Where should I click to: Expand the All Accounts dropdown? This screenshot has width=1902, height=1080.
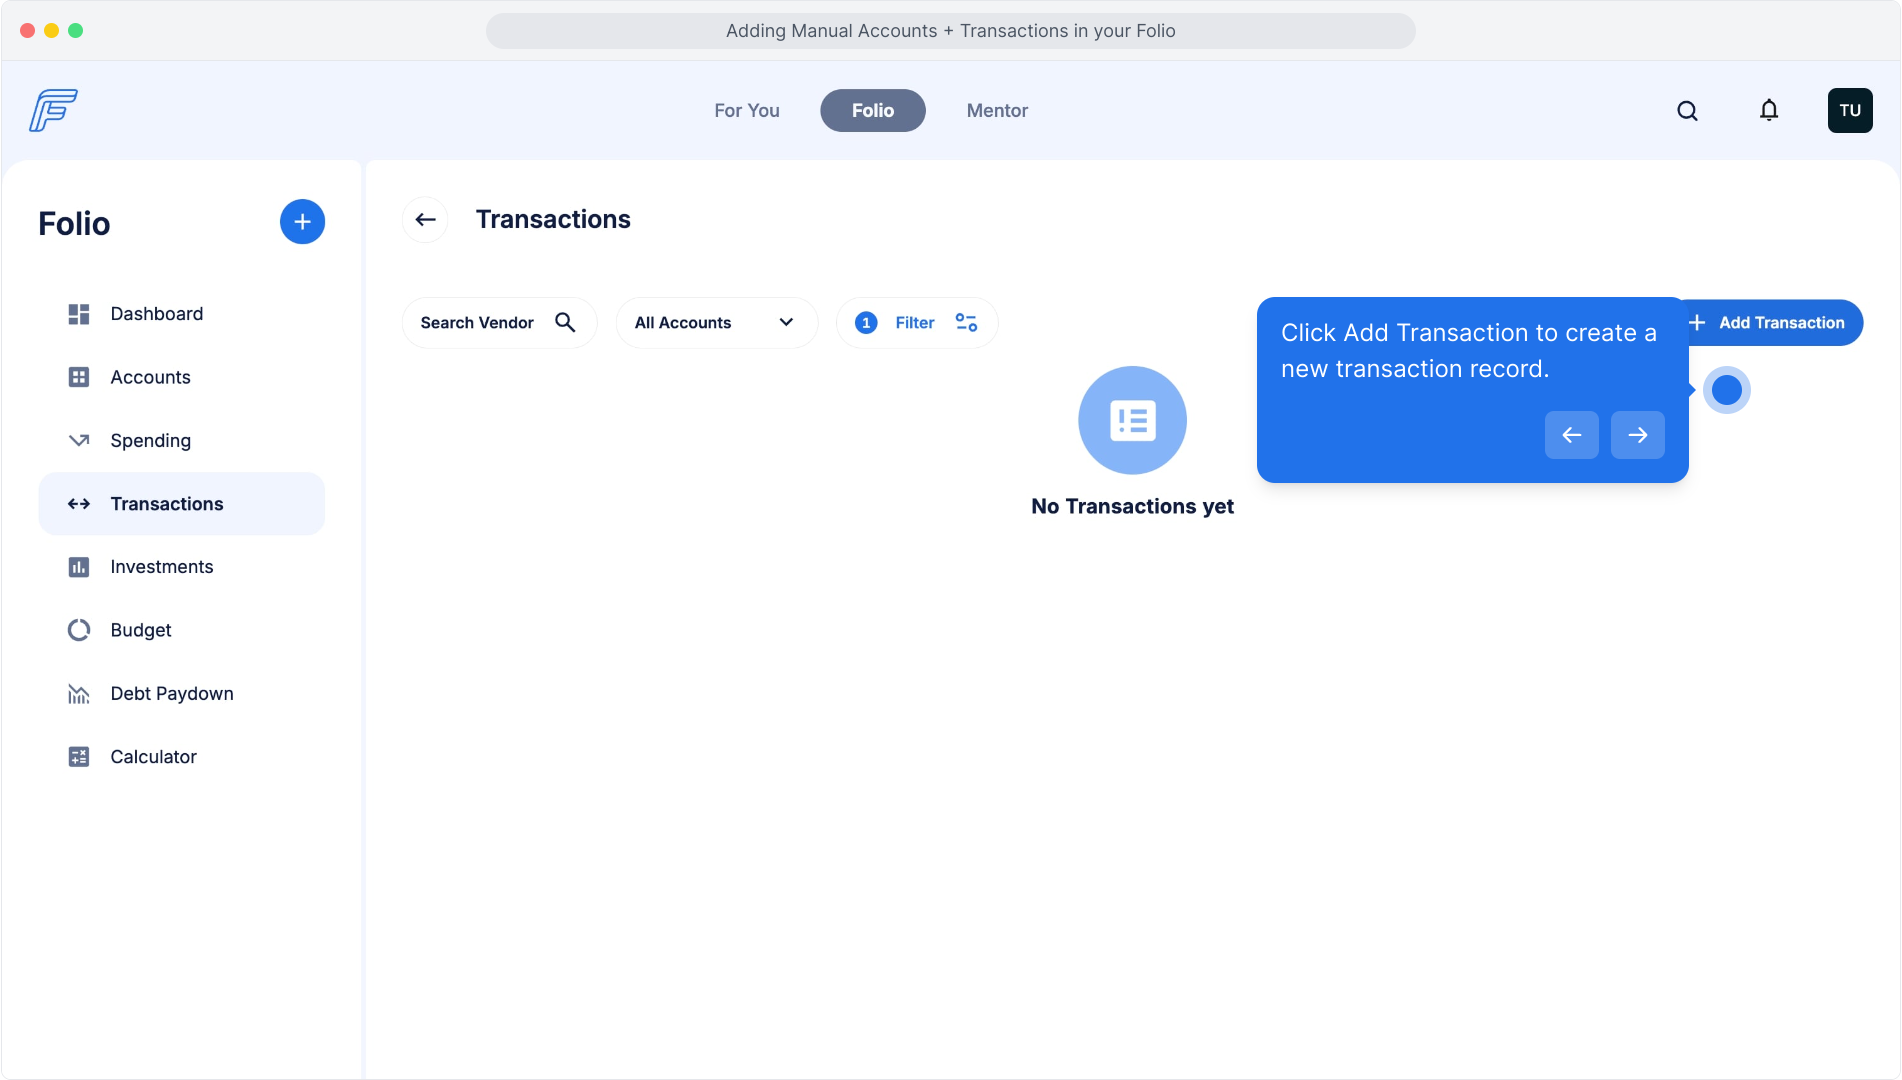pyautogui.click(x=716, y=323)
